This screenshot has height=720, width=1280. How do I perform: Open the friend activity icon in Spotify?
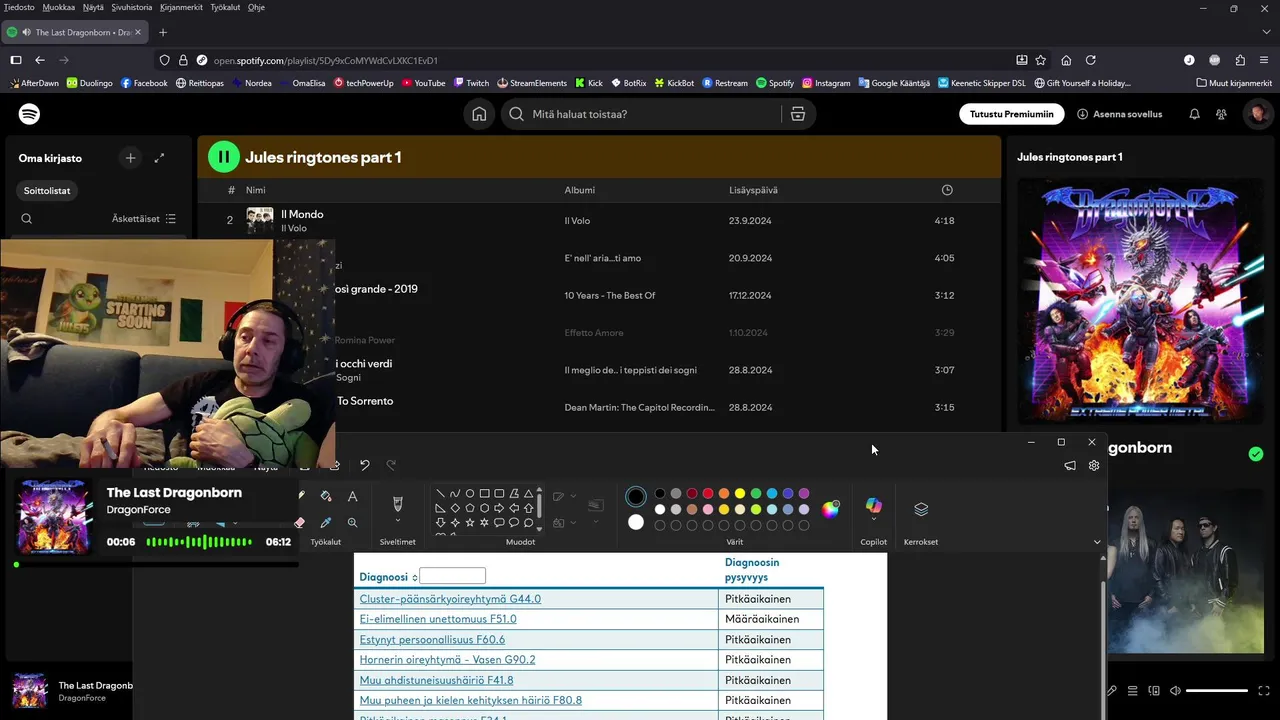click(1221, 114)
